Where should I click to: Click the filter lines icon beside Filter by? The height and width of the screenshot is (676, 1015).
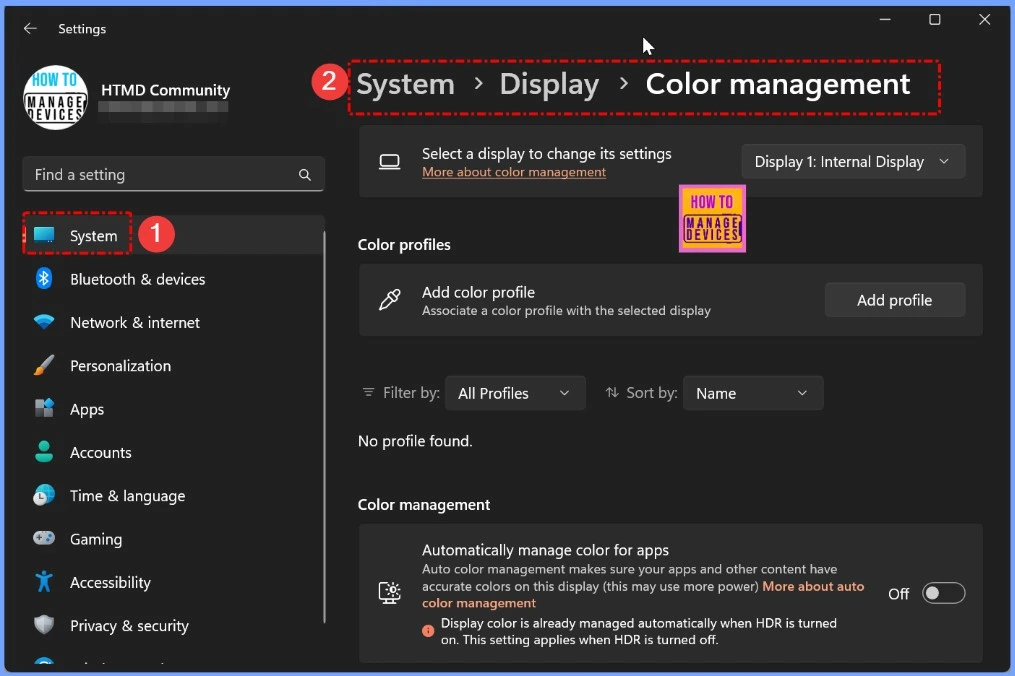point(368,392)
